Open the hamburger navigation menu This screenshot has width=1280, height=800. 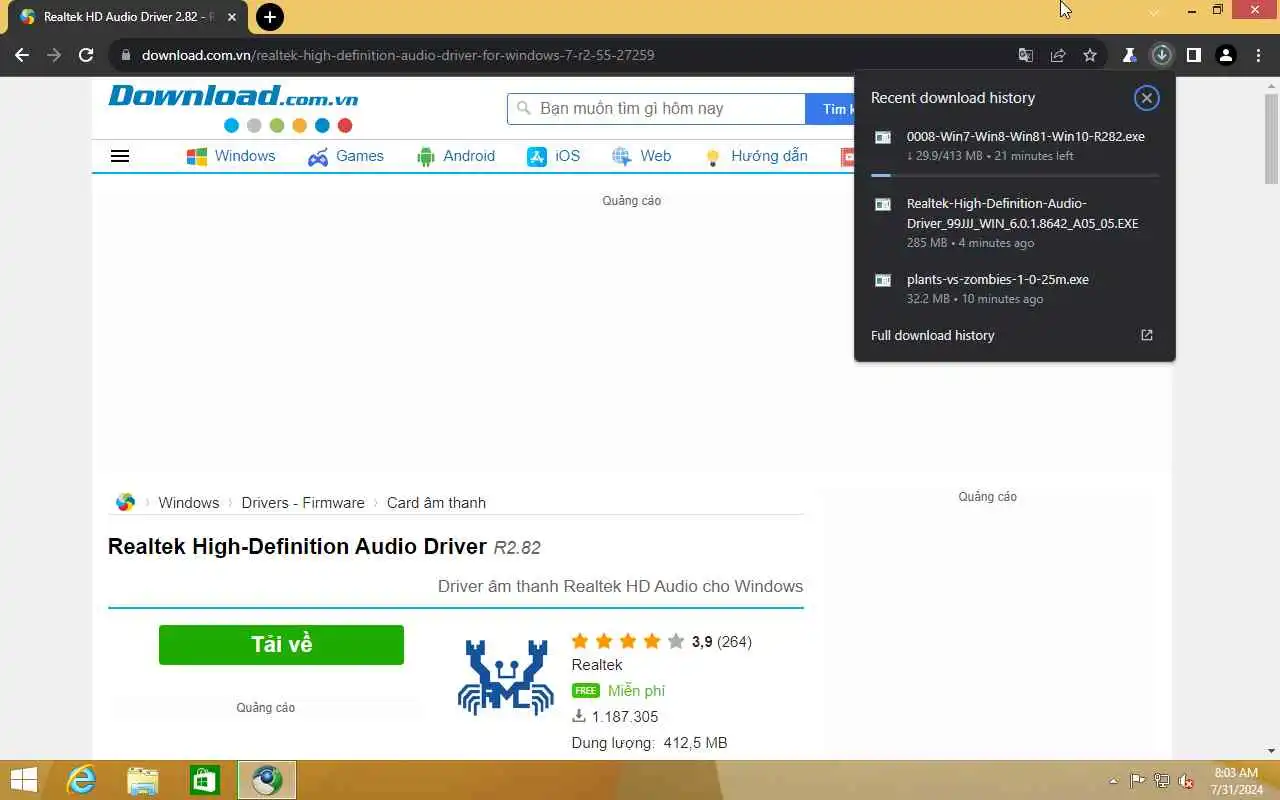tap(120, 156)
